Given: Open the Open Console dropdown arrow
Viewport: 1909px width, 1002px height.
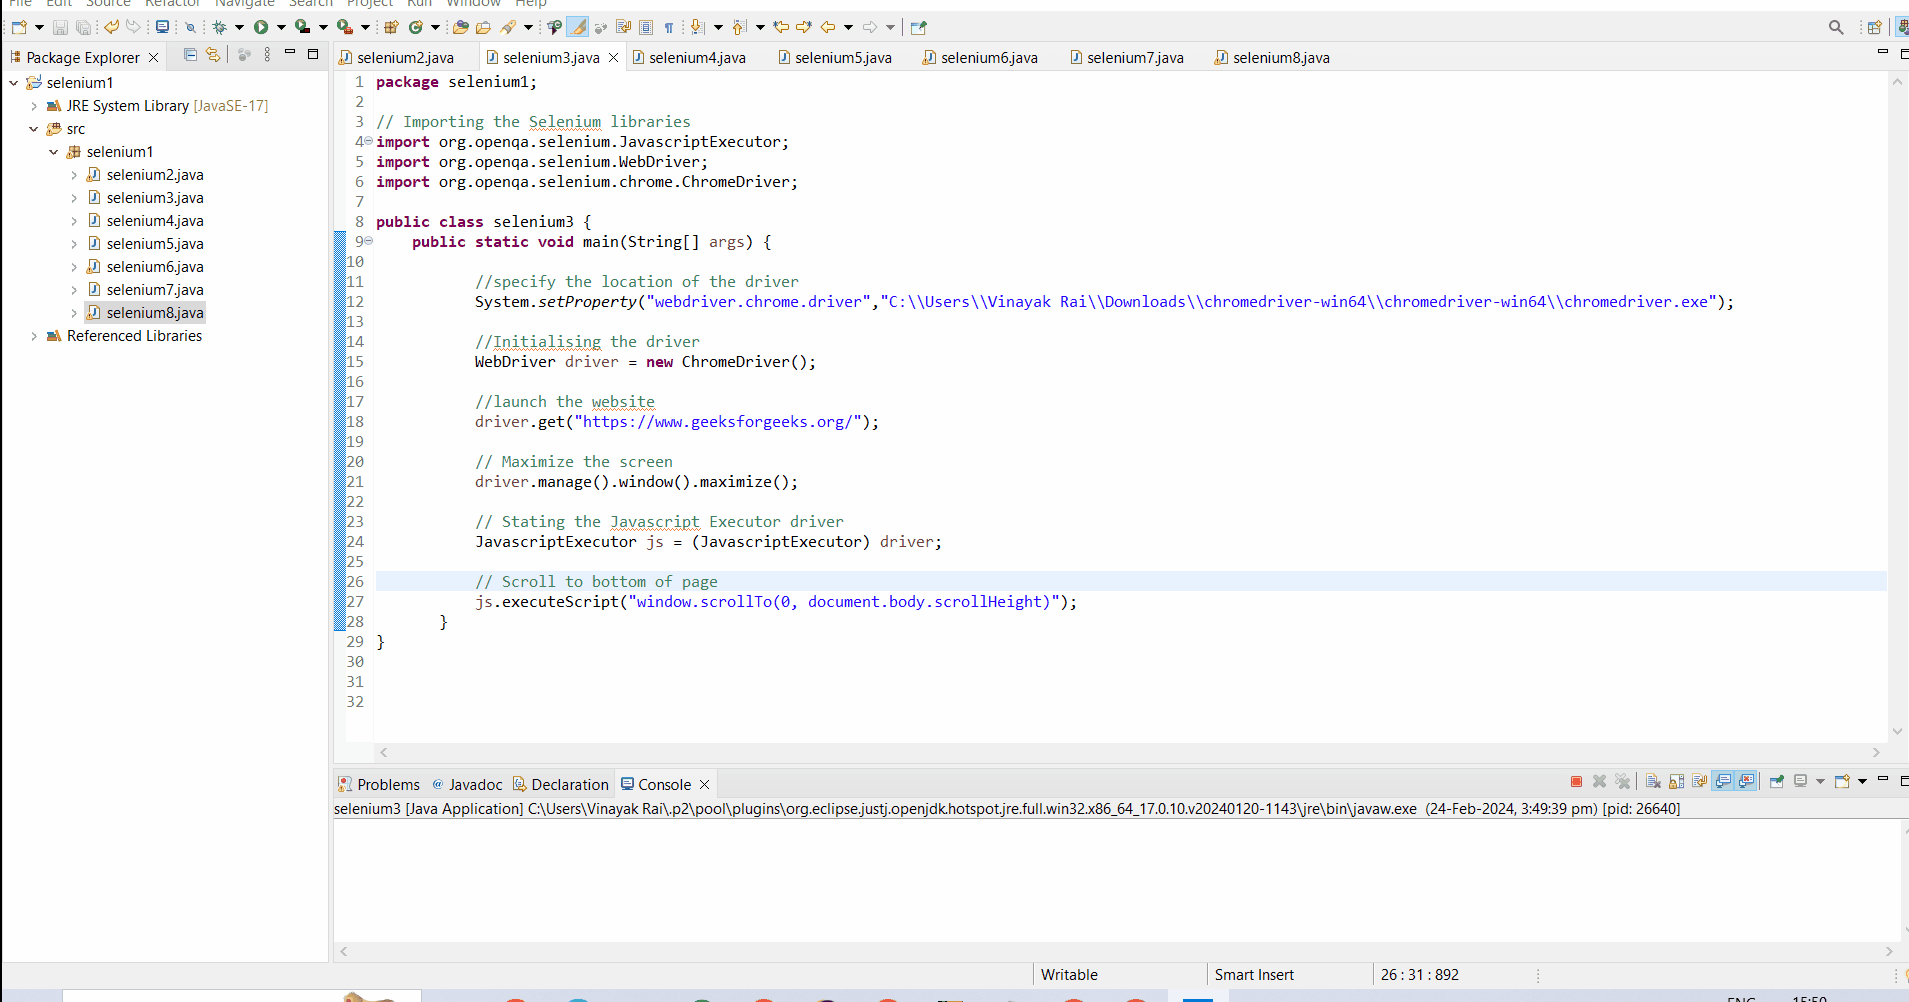Looking at the screenshot, I should (x=1862, y=781).
